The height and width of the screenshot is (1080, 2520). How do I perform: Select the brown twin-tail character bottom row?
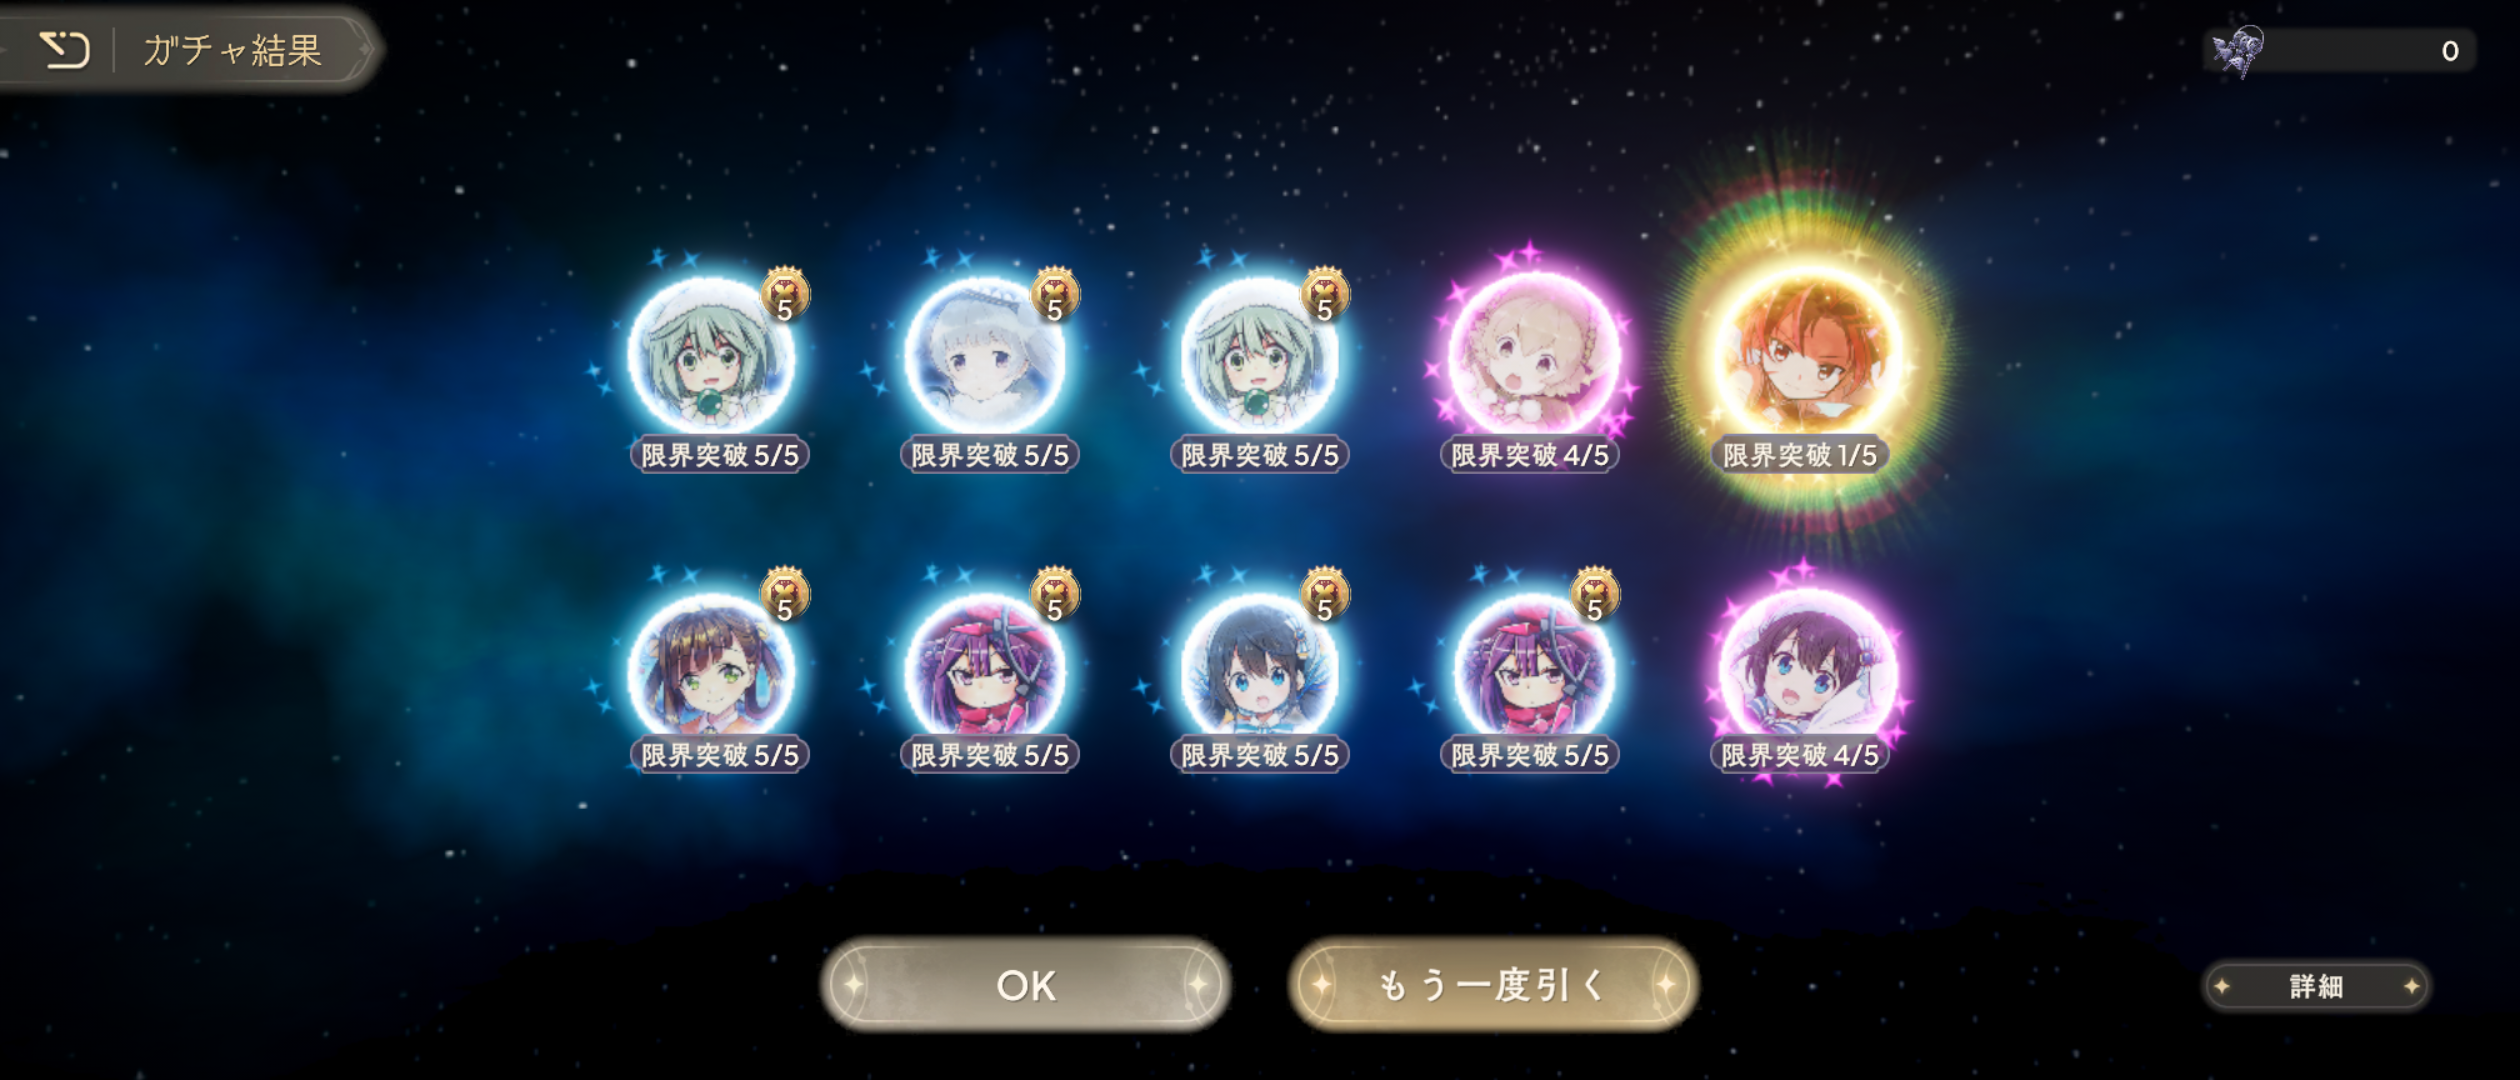click(x=710, y=670)
